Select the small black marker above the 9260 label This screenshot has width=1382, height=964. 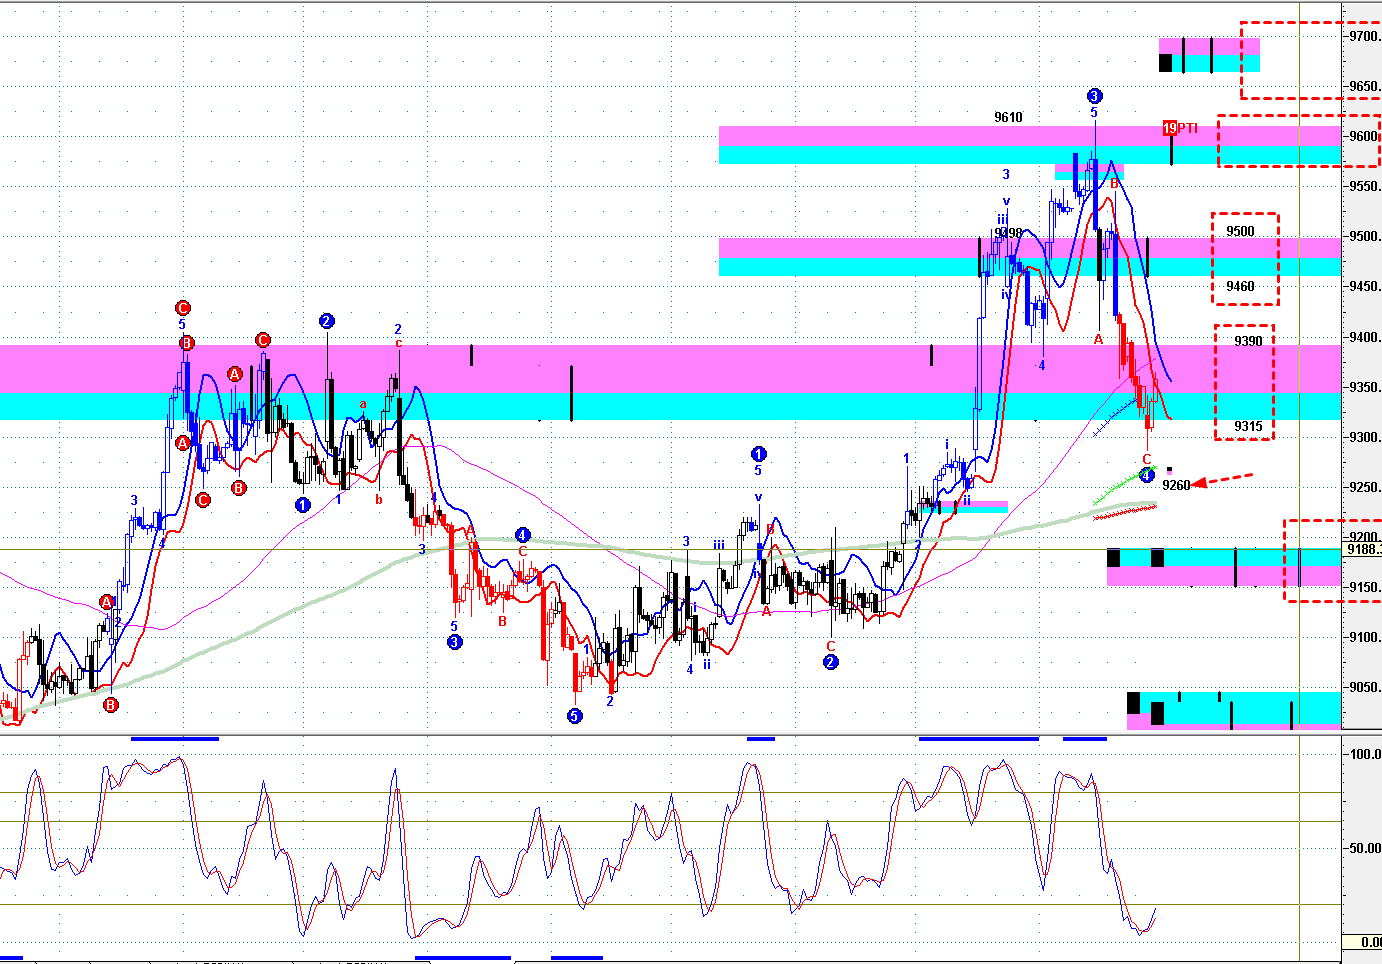click(1169, 470)
